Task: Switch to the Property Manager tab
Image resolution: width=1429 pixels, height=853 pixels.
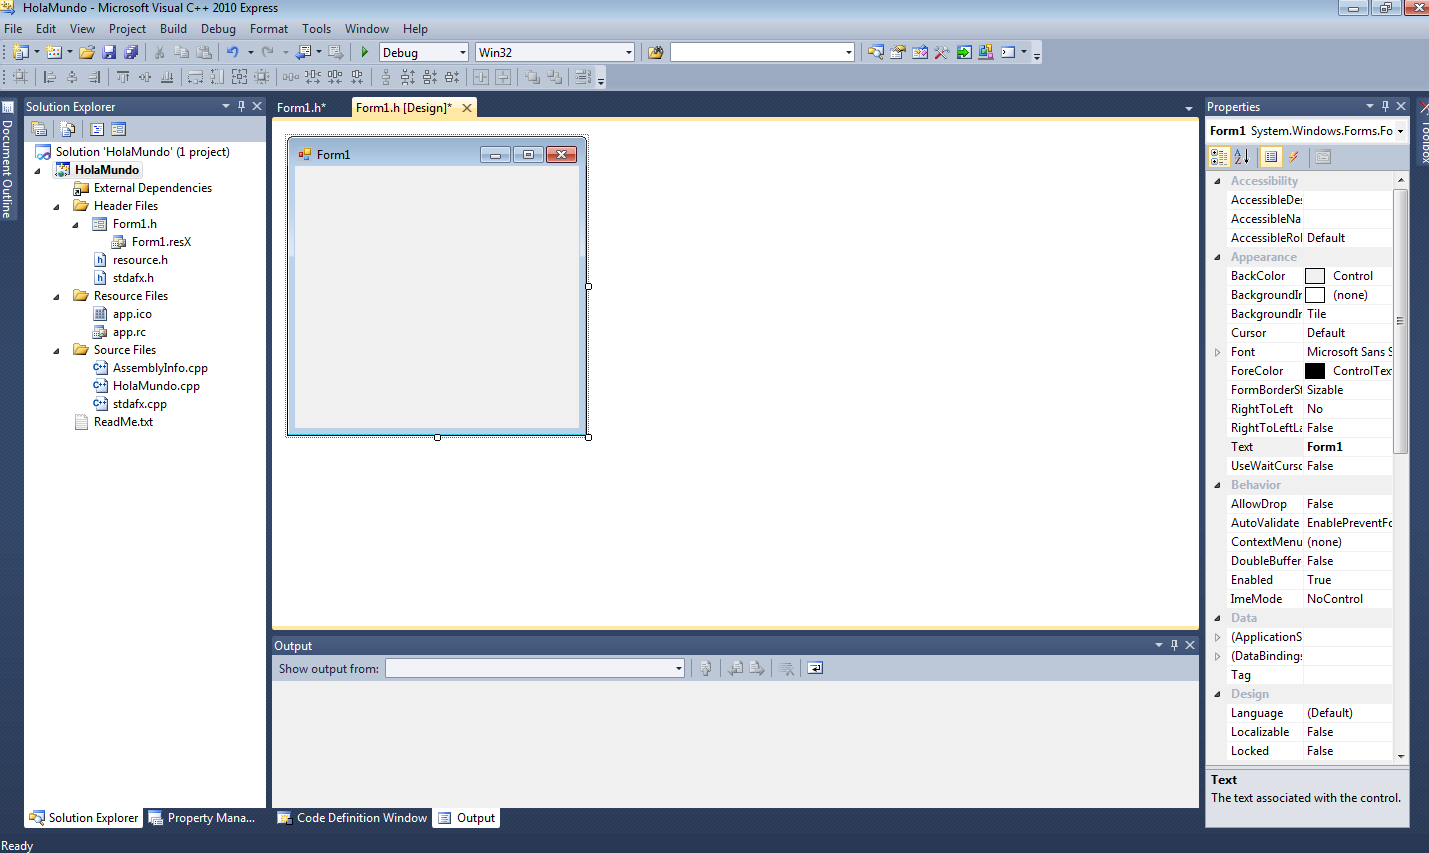Action: point(202,817)
